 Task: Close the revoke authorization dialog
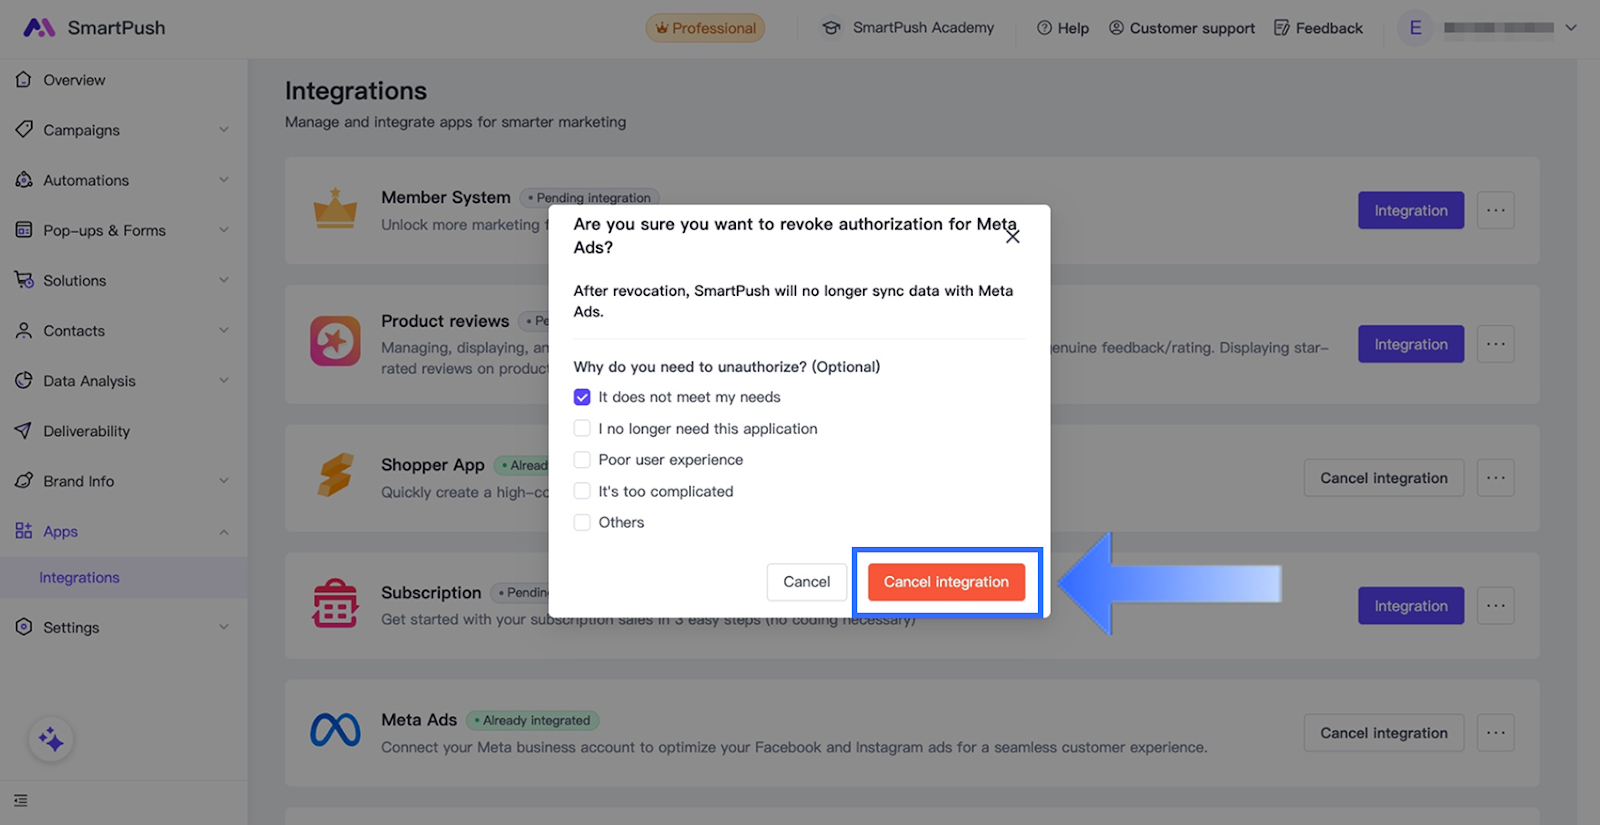point(1013,237)
